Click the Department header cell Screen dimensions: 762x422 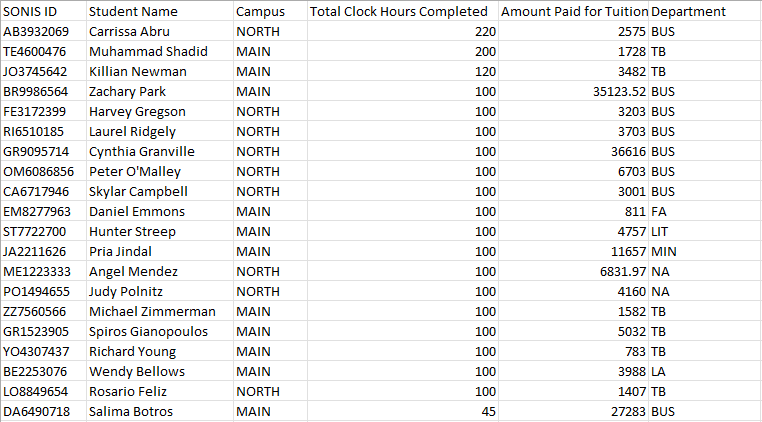pos(688,12)
